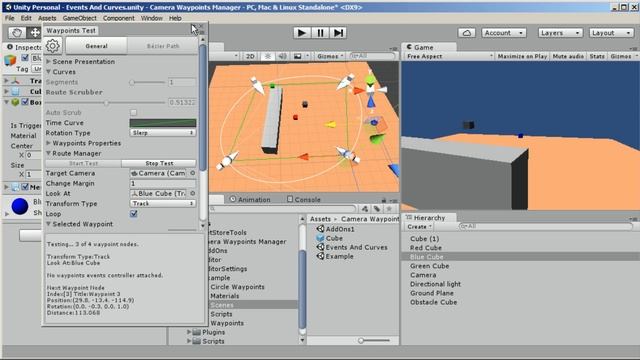Viewport: 640px width, 360px height.
Task: Click the Step frame button
Action: pos(338,33)
